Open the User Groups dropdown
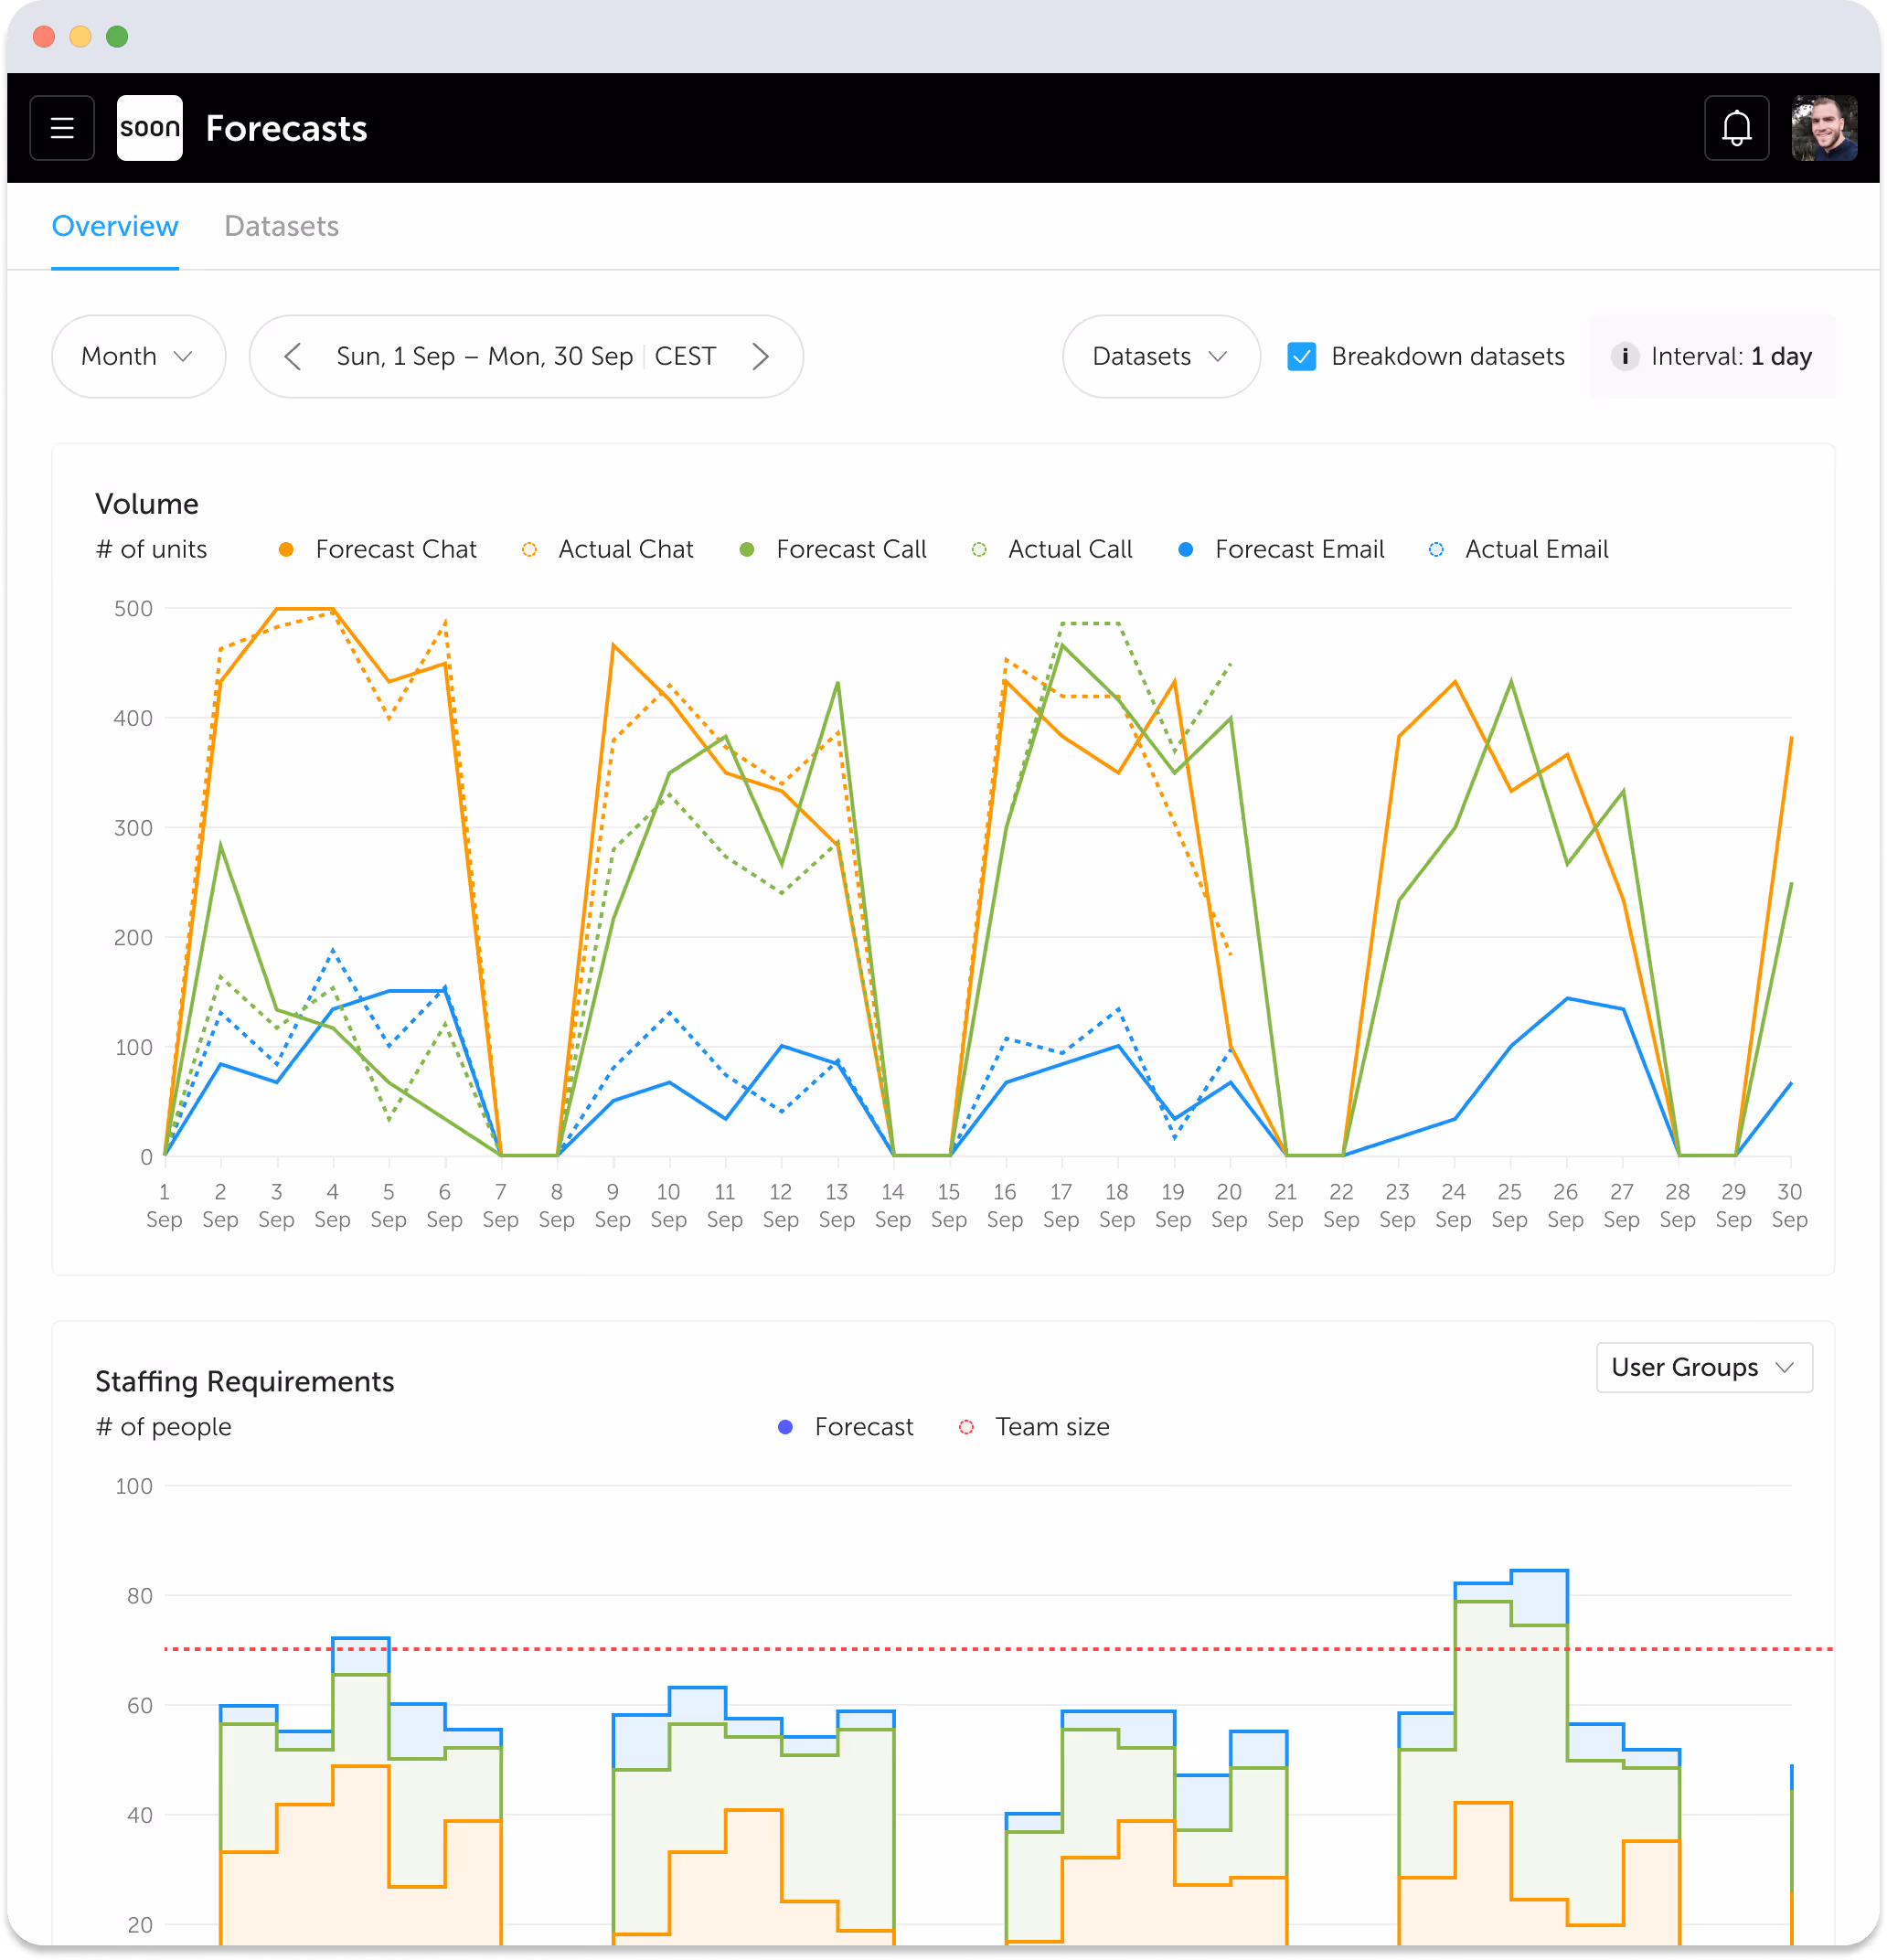 click(x=1703, y=1367)
